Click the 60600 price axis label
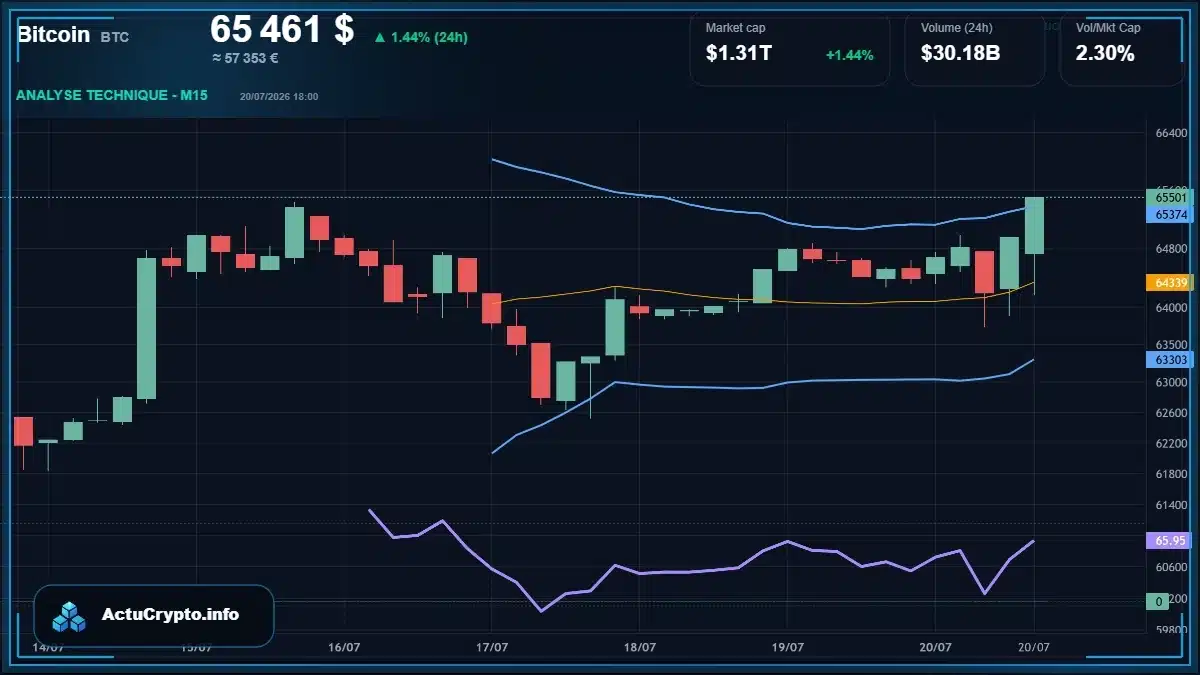This screenshot has height=675, width=1200. (x=1171, y=567)
